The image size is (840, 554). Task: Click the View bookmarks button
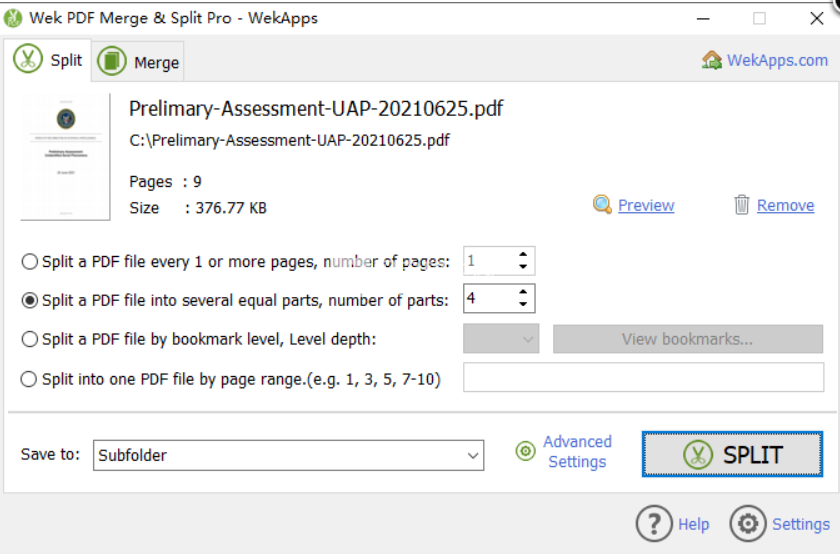coord(688,339)
